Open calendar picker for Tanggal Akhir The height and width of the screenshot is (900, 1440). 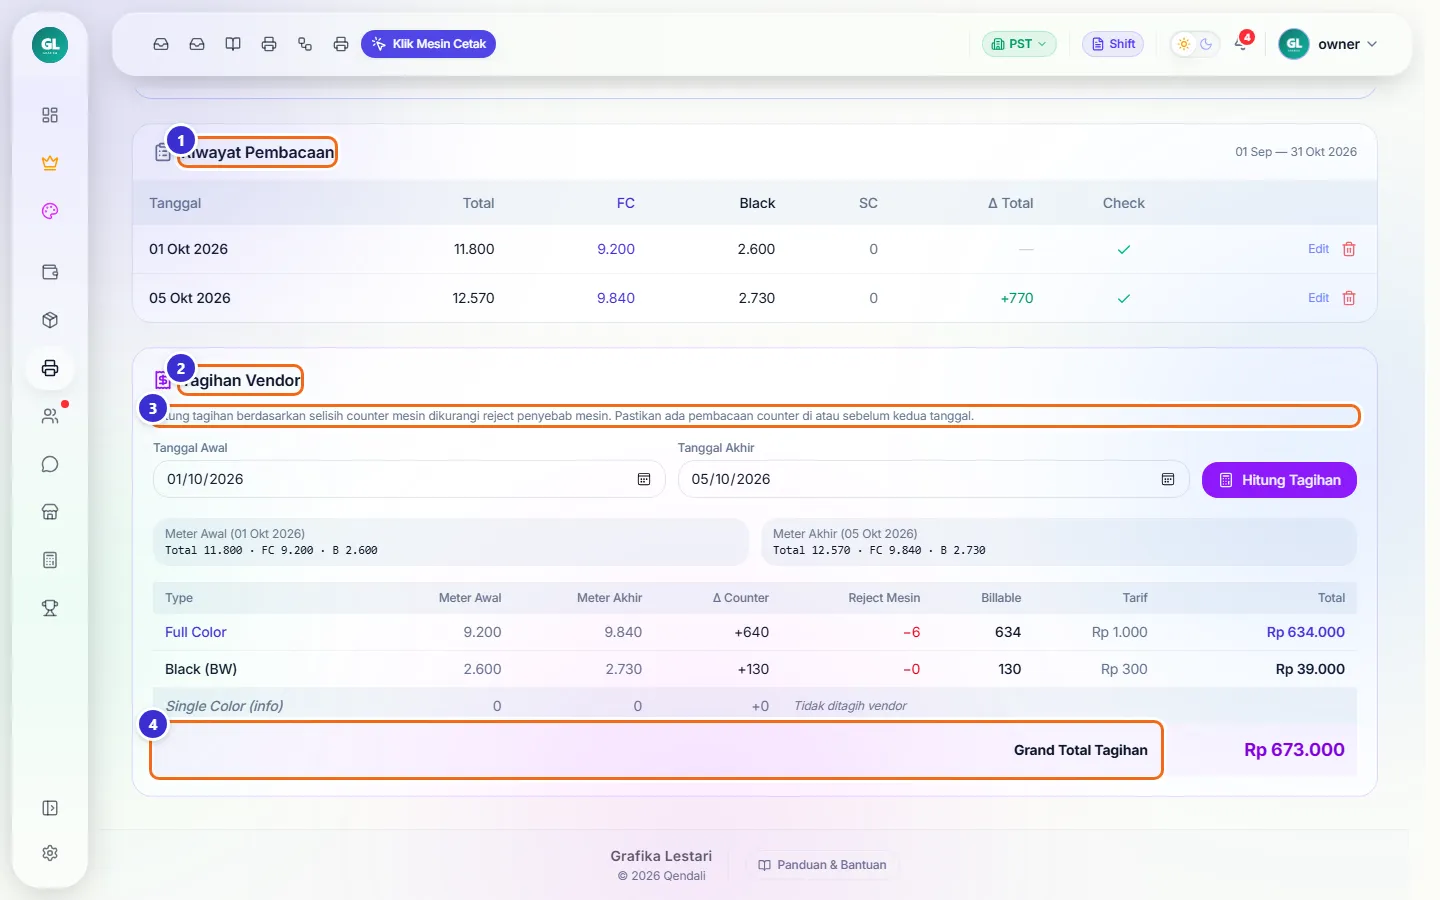click(x=1168, y=479)
